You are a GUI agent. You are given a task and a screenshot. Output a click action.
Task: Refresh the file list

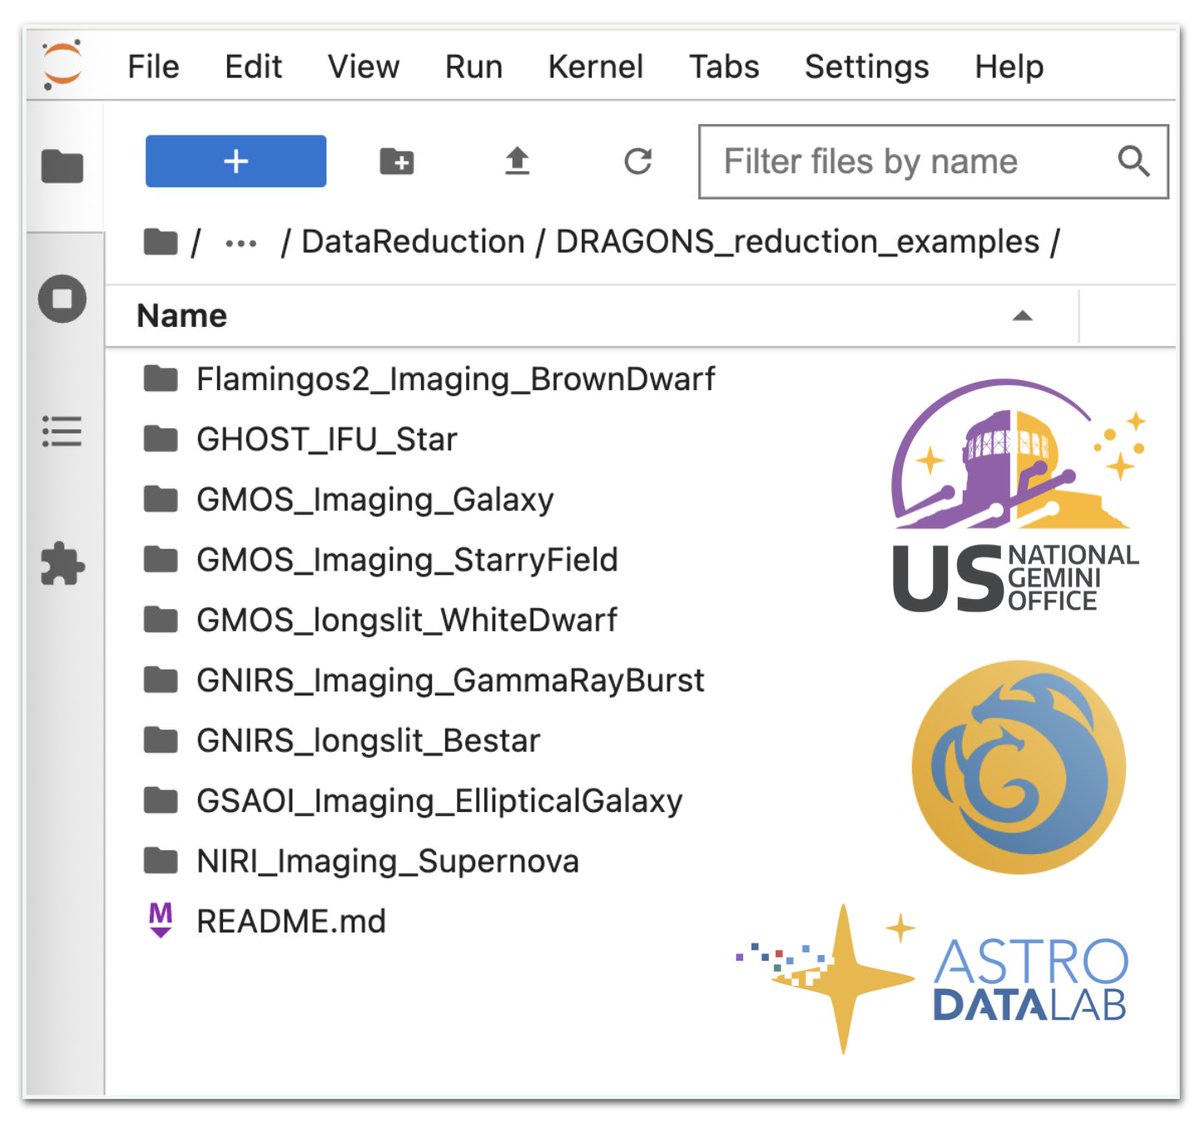click(x=638, y=161)
